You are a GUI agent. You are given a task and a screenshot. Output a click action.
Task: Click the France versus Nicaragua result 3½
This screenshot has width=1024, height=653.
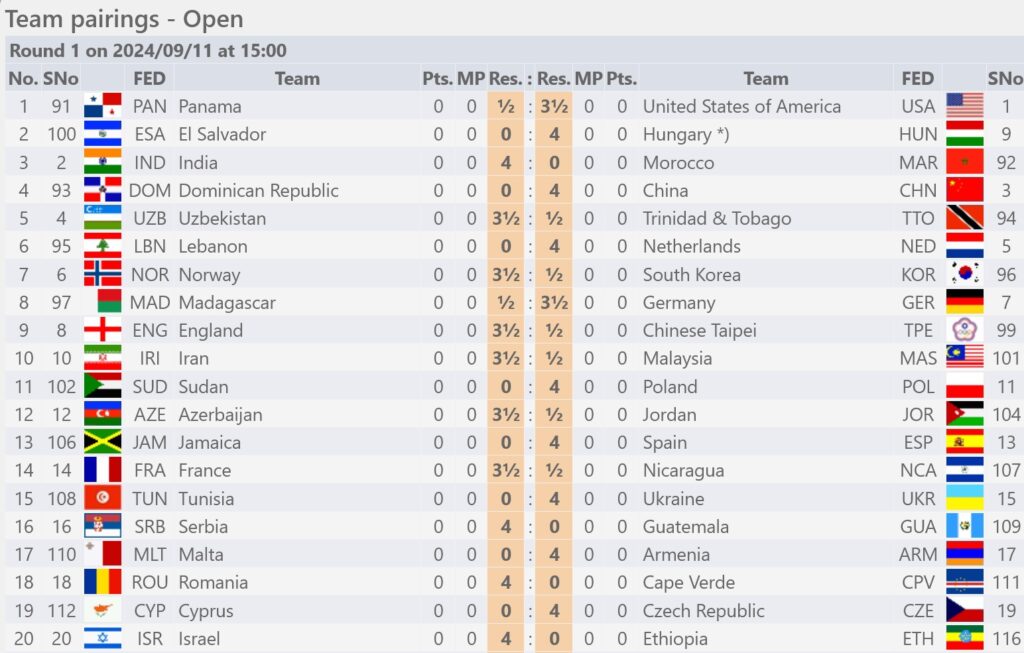505,470
